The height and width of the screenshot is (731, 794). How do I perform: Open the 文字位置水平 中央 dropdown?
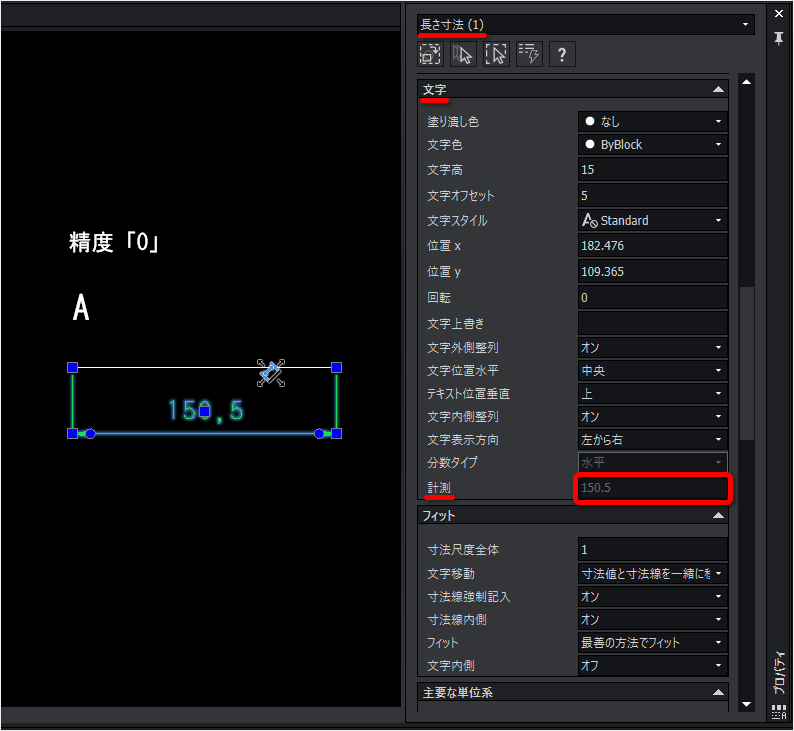[x=653, y=371]
